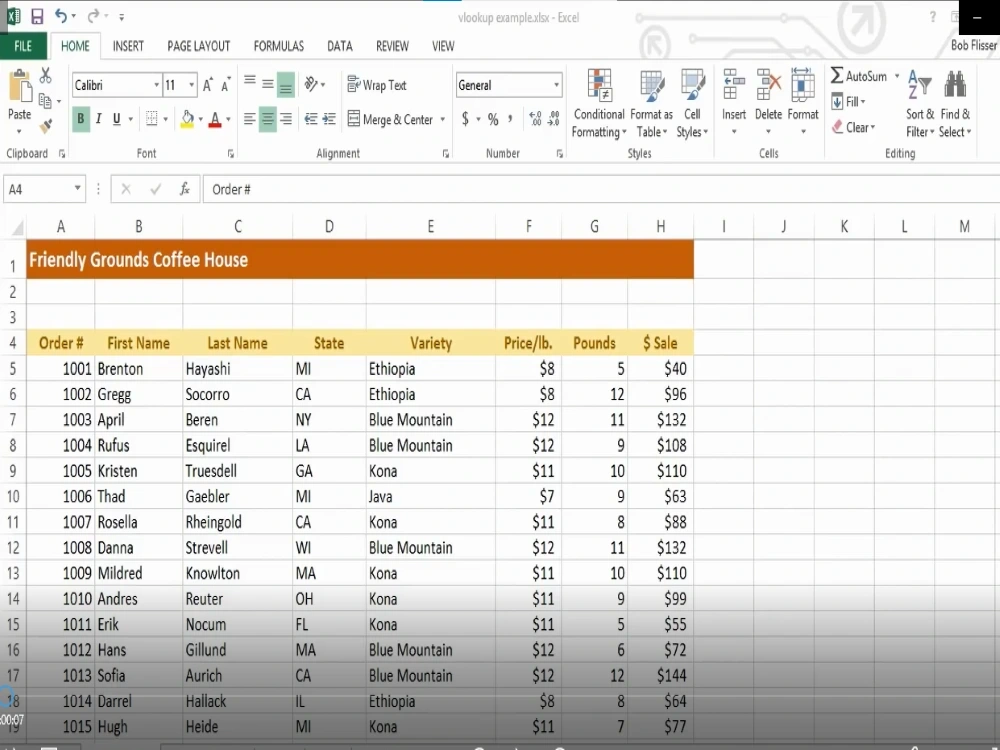Click the Bob Flisser account name
The height and width of the screenshot is (750, 1000).
973,45
